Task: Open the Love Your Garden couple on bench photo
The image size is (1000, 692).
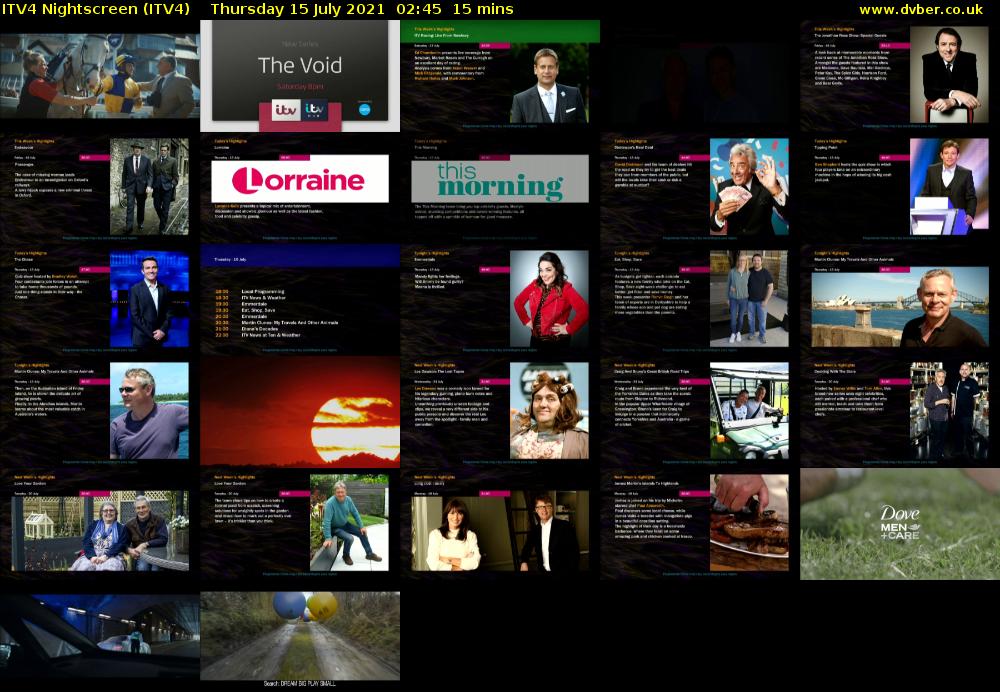Action: 99,531
